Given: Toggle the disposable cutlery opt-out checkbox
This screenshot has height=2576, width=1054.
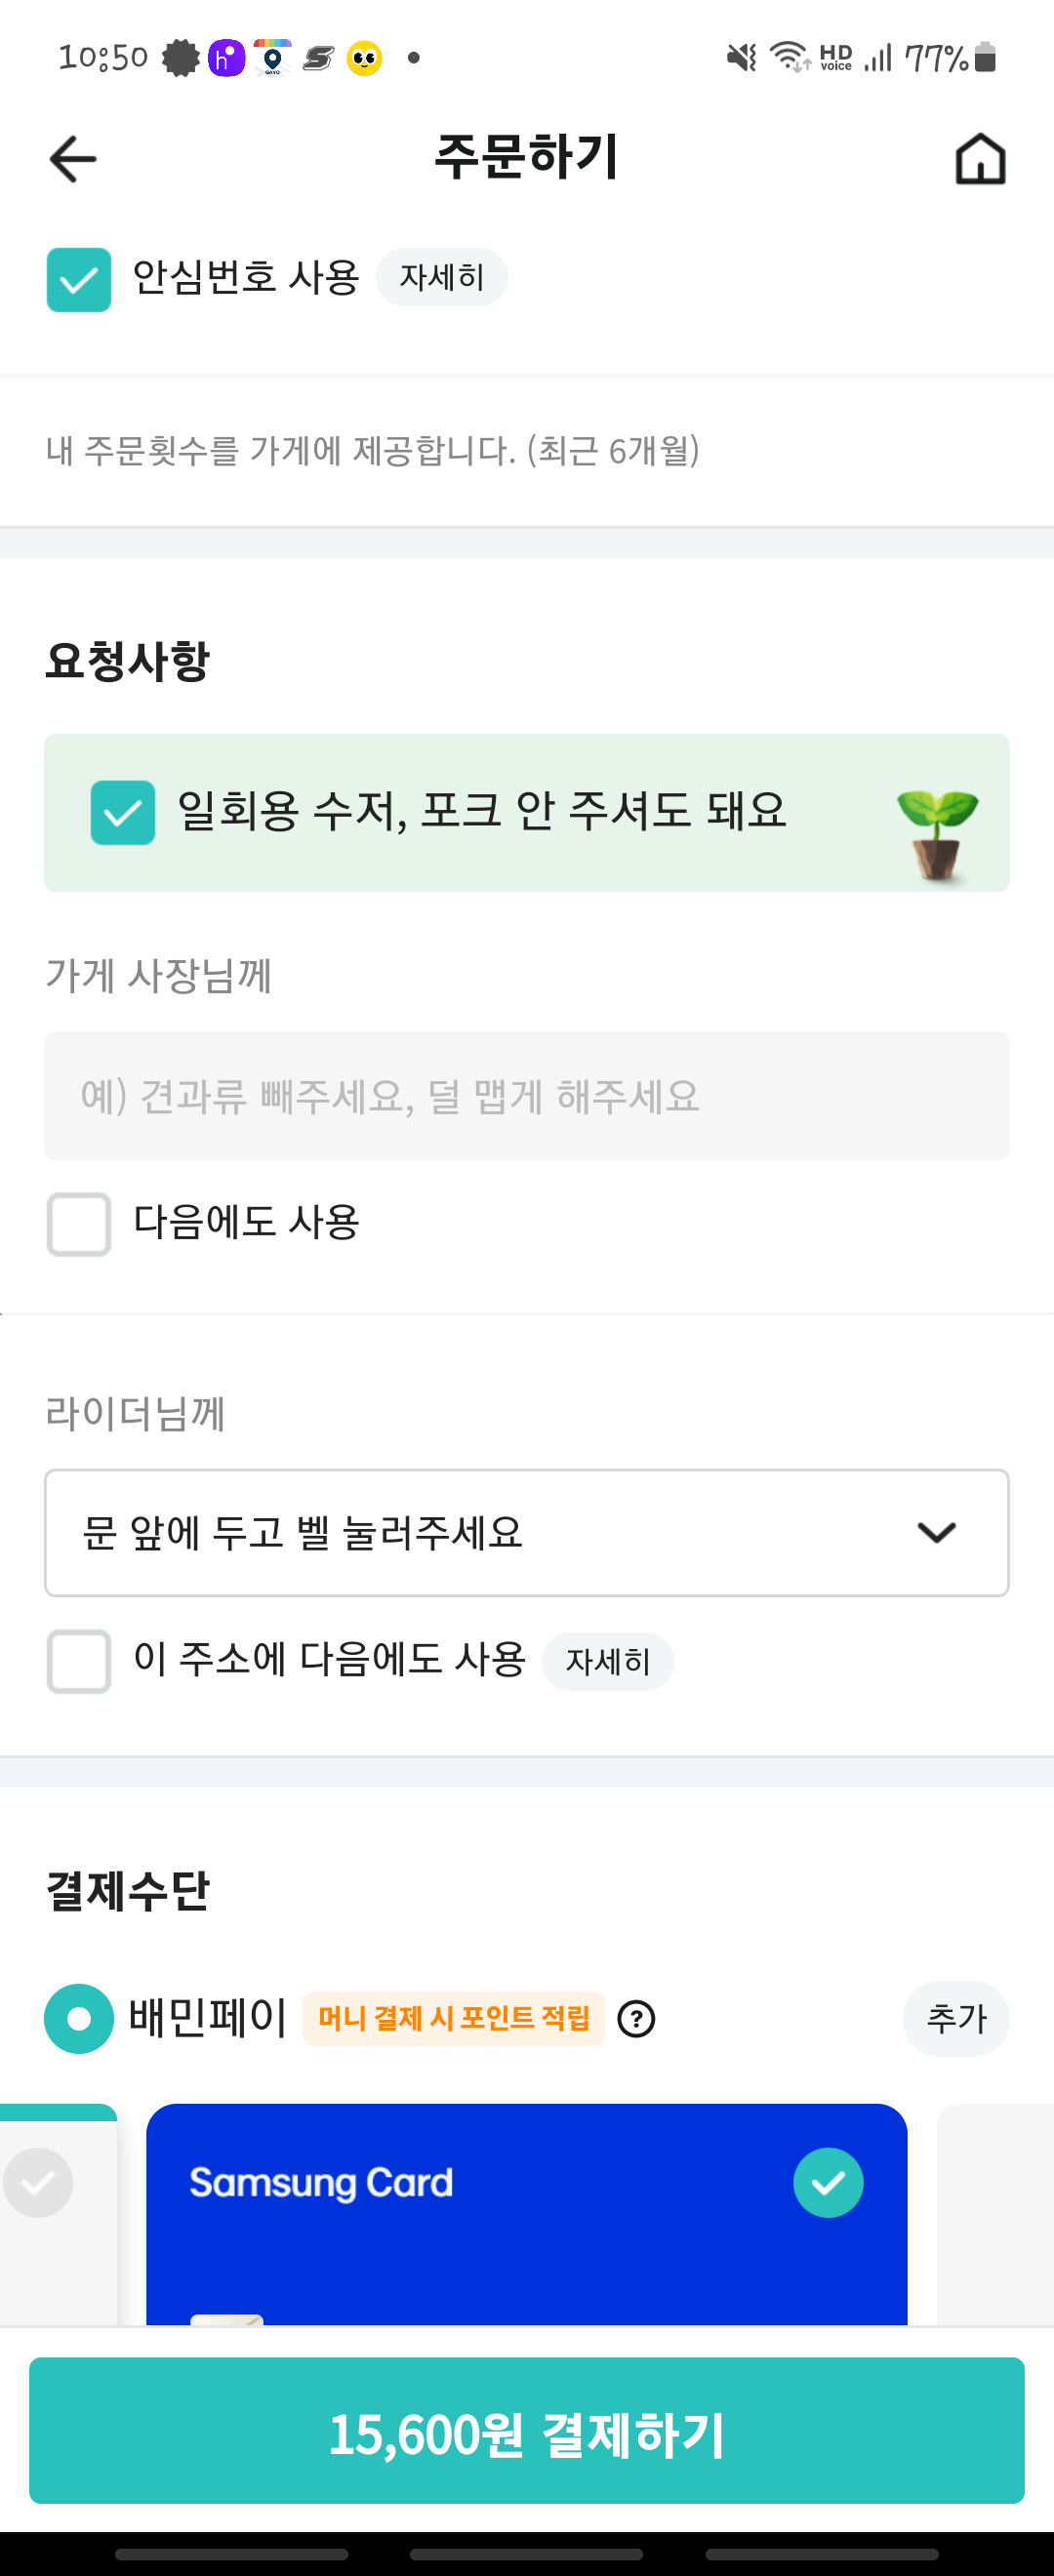Looking at the screenshot, I should point(123,812).
